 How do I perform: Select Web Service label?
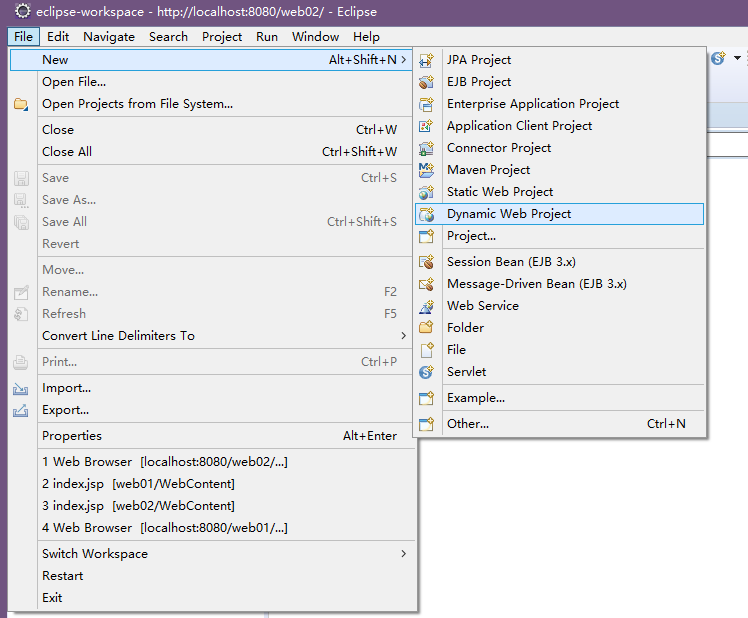pos(483,306)
